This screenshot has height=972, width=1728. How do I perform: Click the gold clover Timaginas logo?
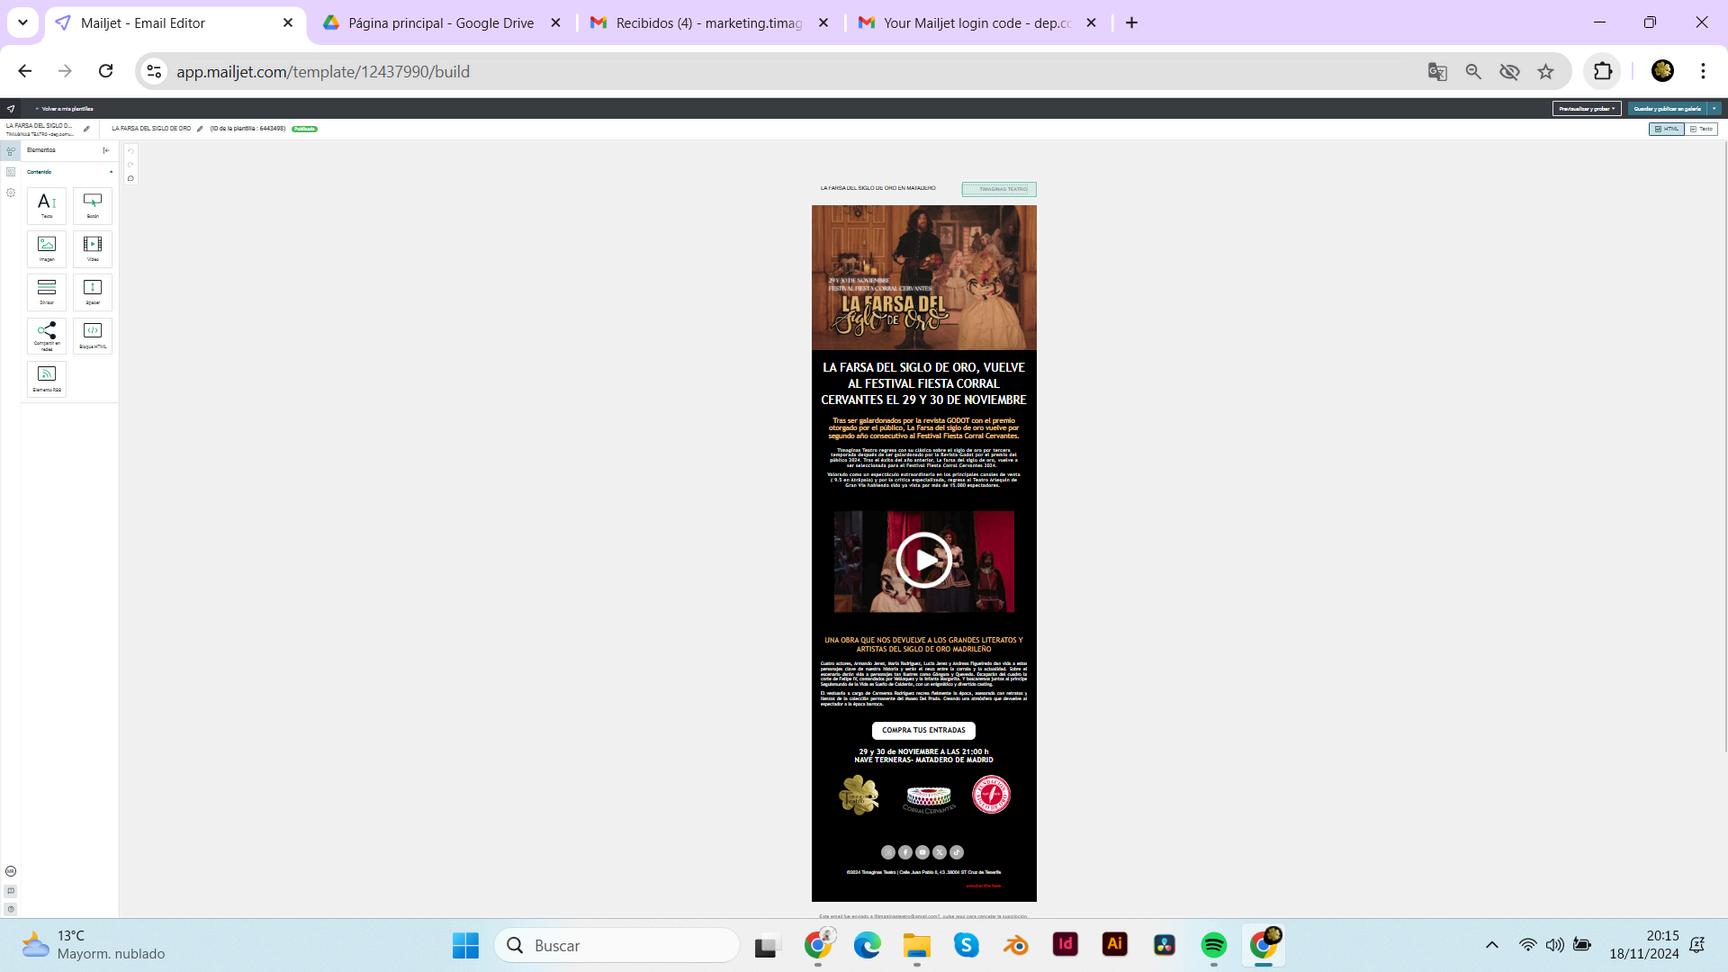pyautogui.click(x=859, y=796)
